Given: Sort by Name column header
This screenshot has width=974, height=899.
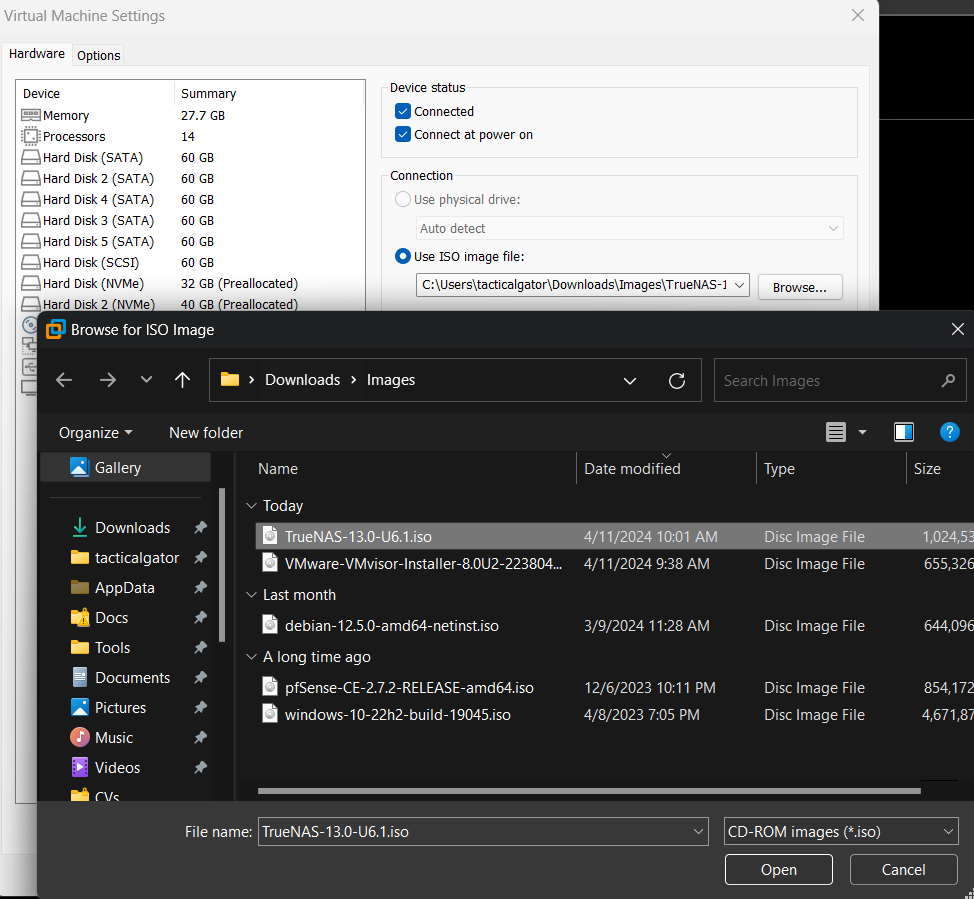Looking at the screenshot, I should [278, 468].
